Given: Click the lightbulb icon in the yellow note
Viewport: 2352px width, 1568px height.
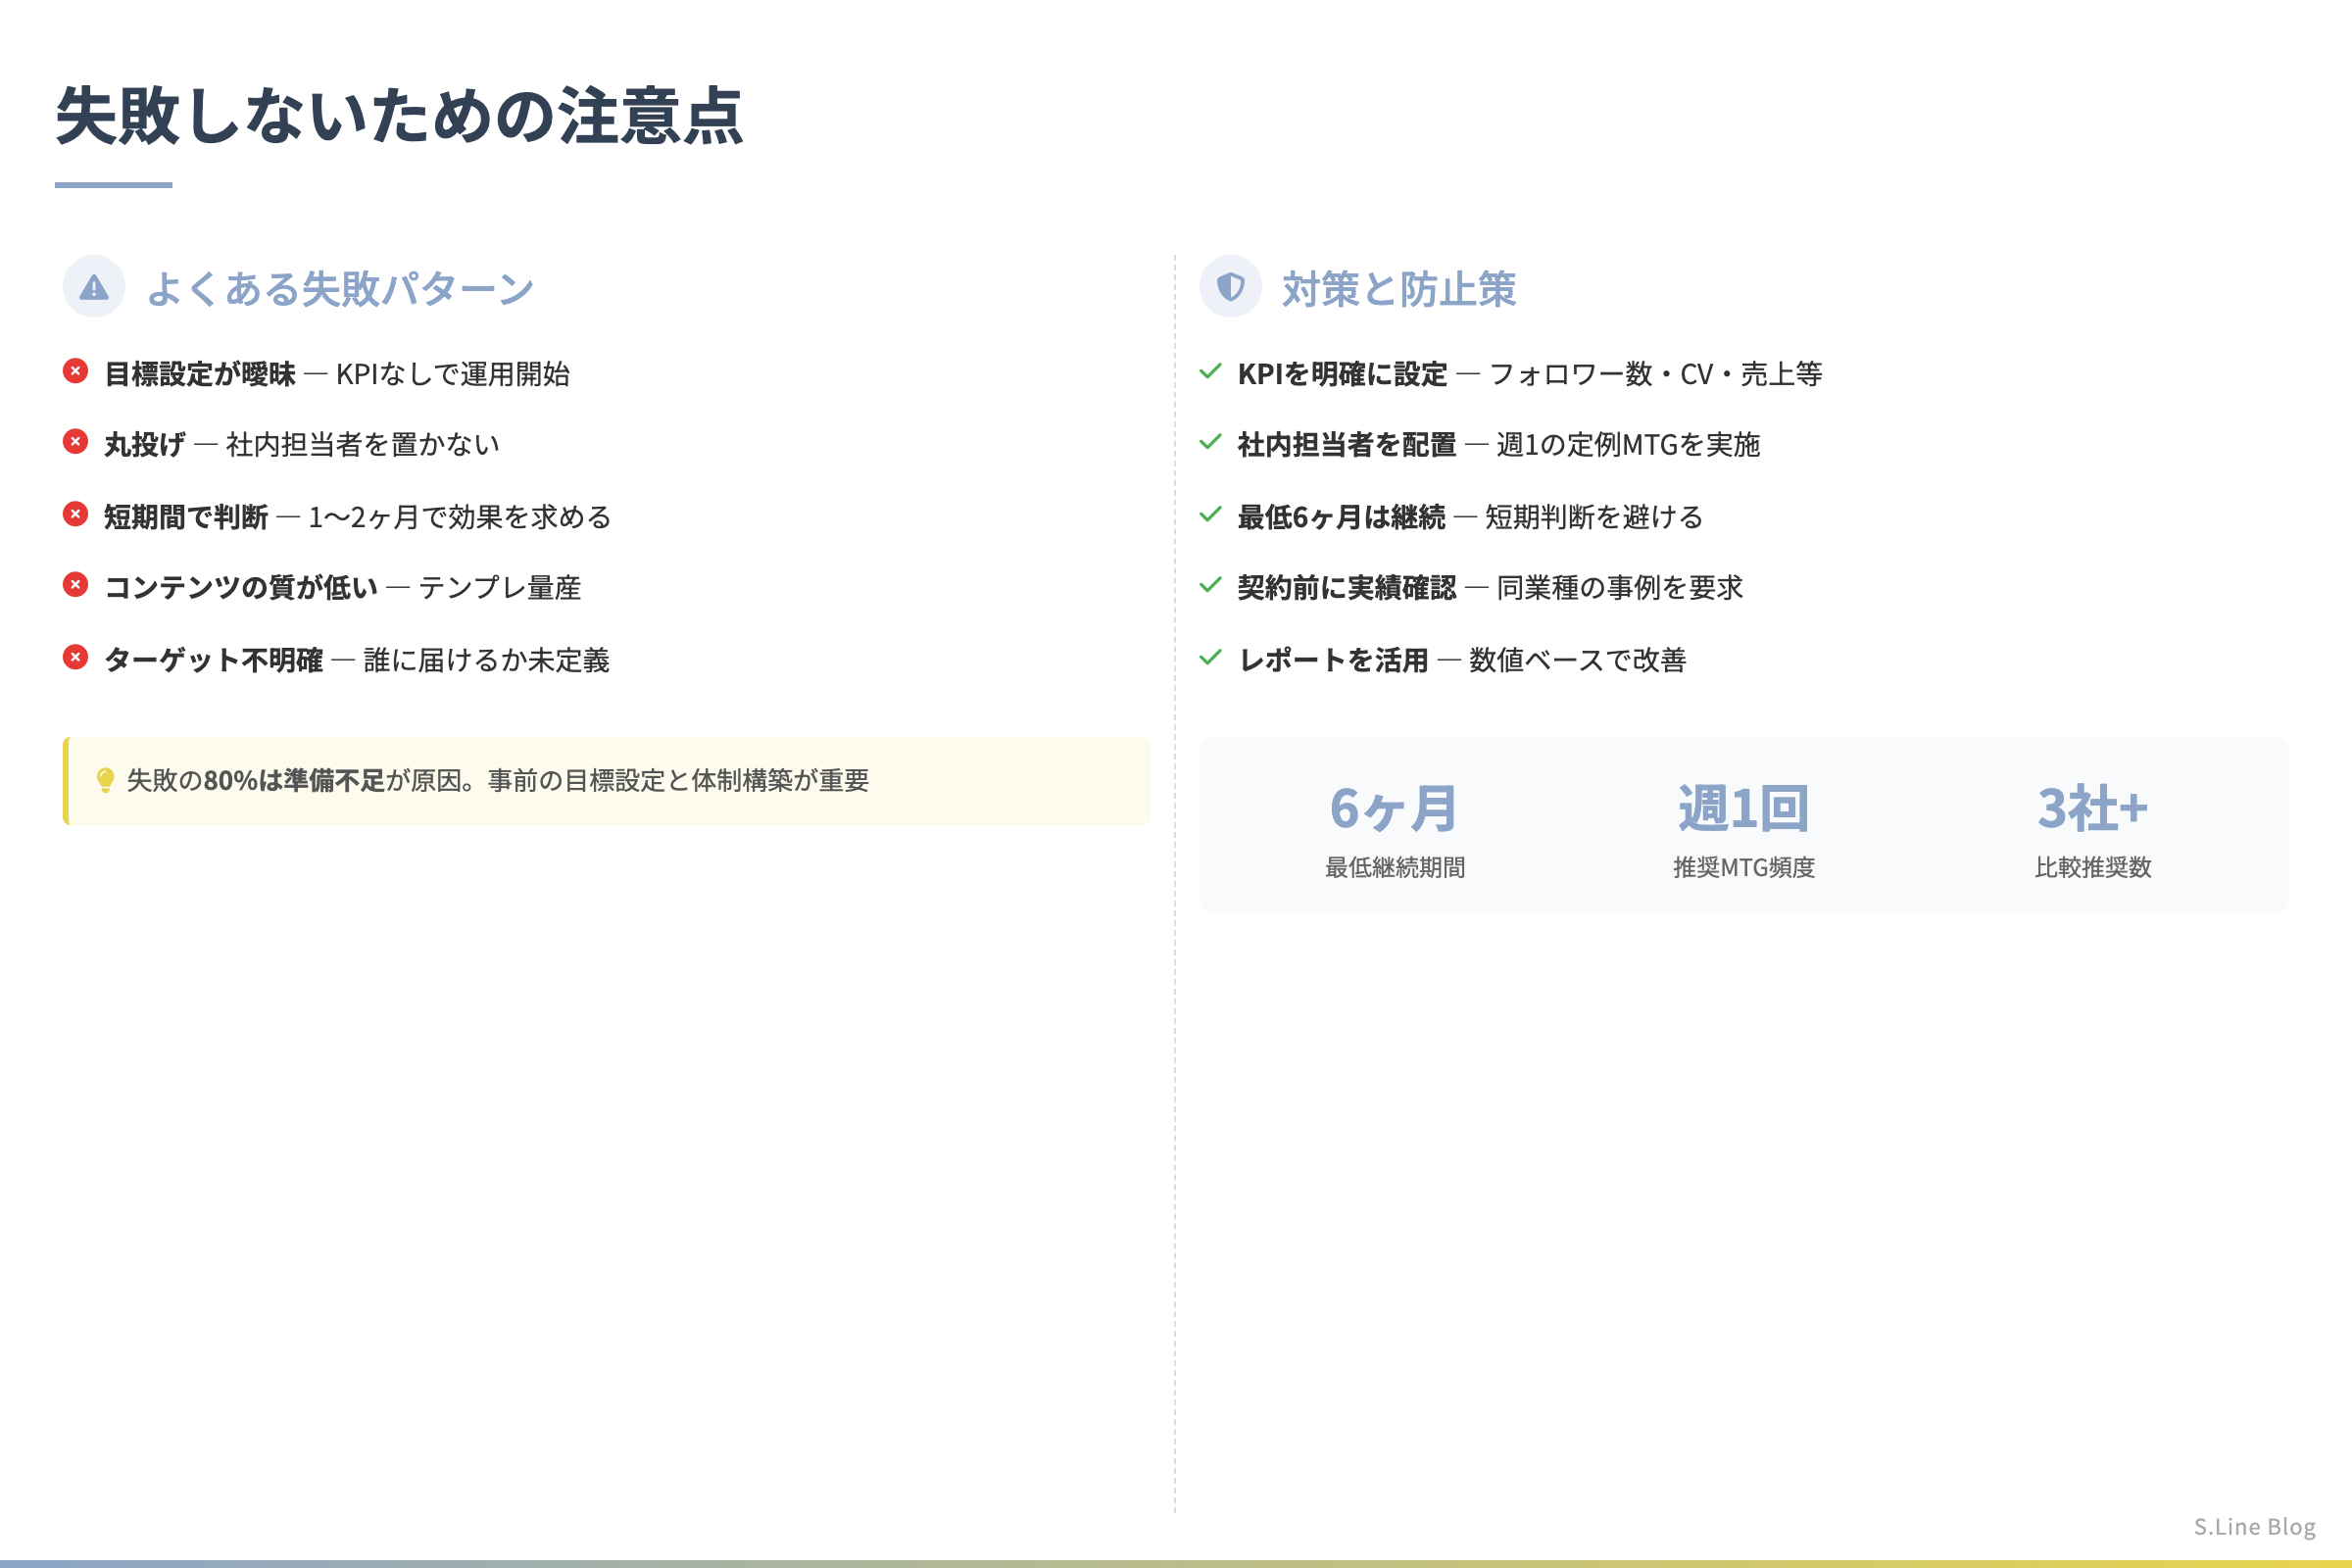Looking at the screenshot, I should (x=105, y=780).
